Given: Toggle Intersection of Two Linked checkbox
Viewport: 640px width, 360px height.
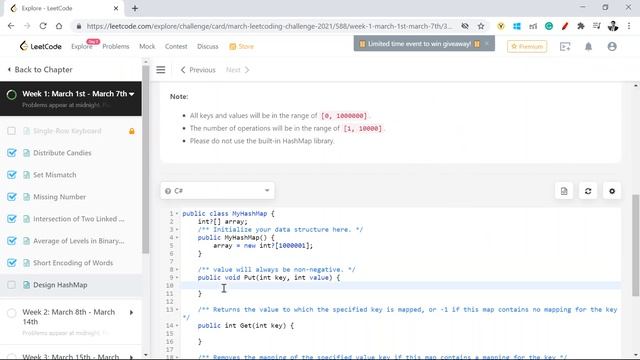Looking at the screenshot, I should point(11,219).
